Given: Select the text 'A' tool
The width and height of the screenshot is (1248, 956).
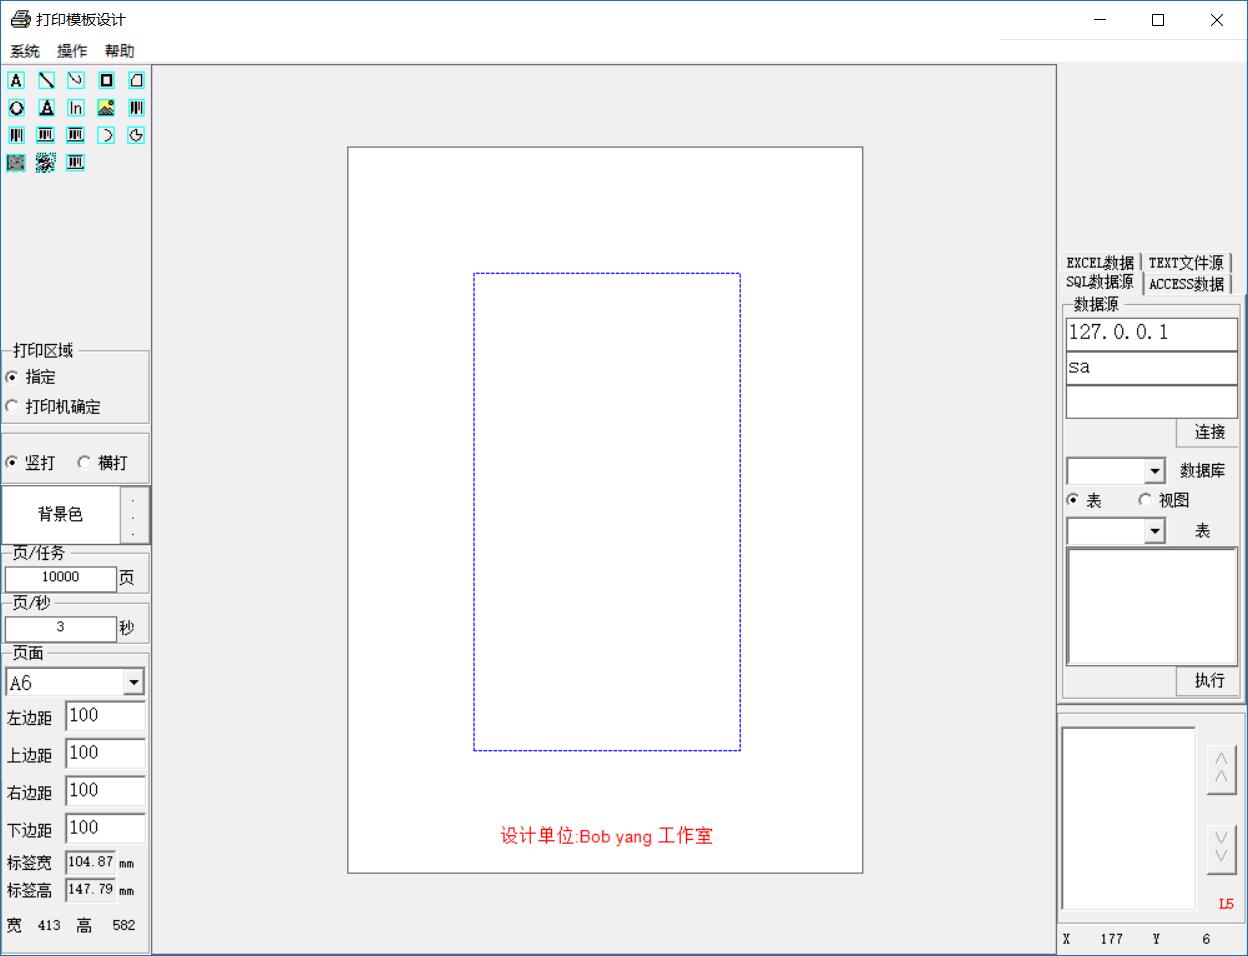Looking at the screenshot, I should (x=16, y=80).
